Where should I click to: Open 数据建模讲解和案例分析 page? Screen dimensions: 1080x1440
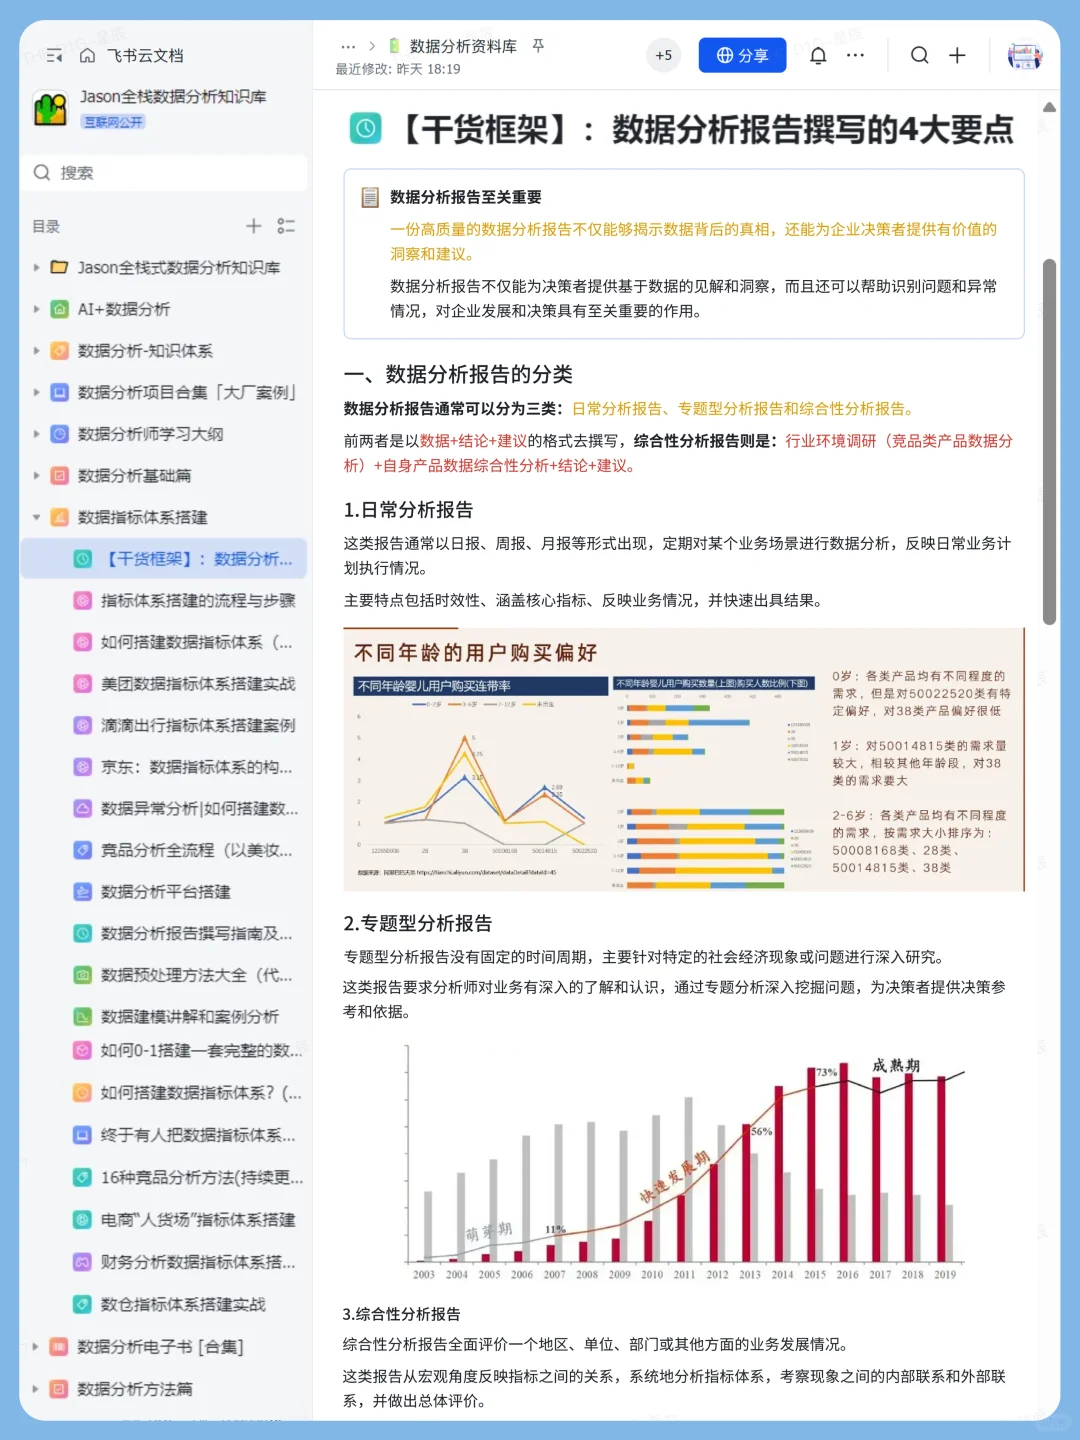click(x=189, y=1016)
